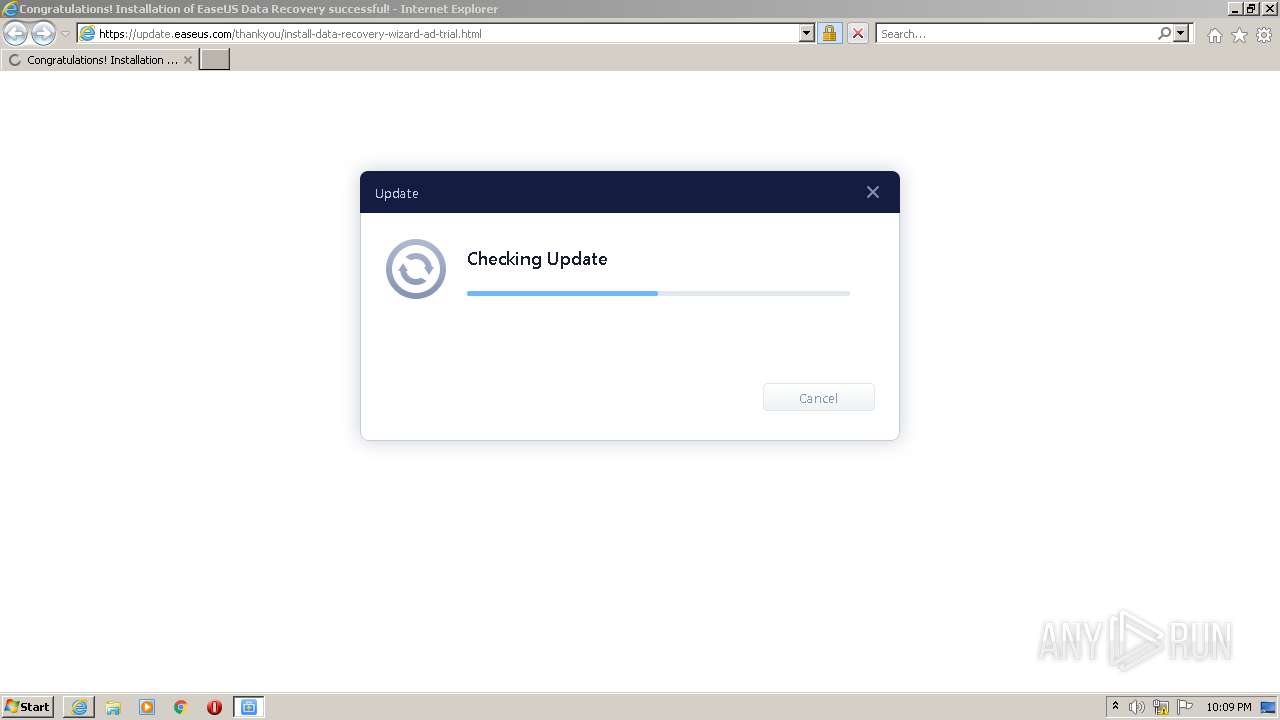The width and height of the screenshot is (1280, 720).
Task: Click the volume speaker tray icon
Action: coord(1137,707)
